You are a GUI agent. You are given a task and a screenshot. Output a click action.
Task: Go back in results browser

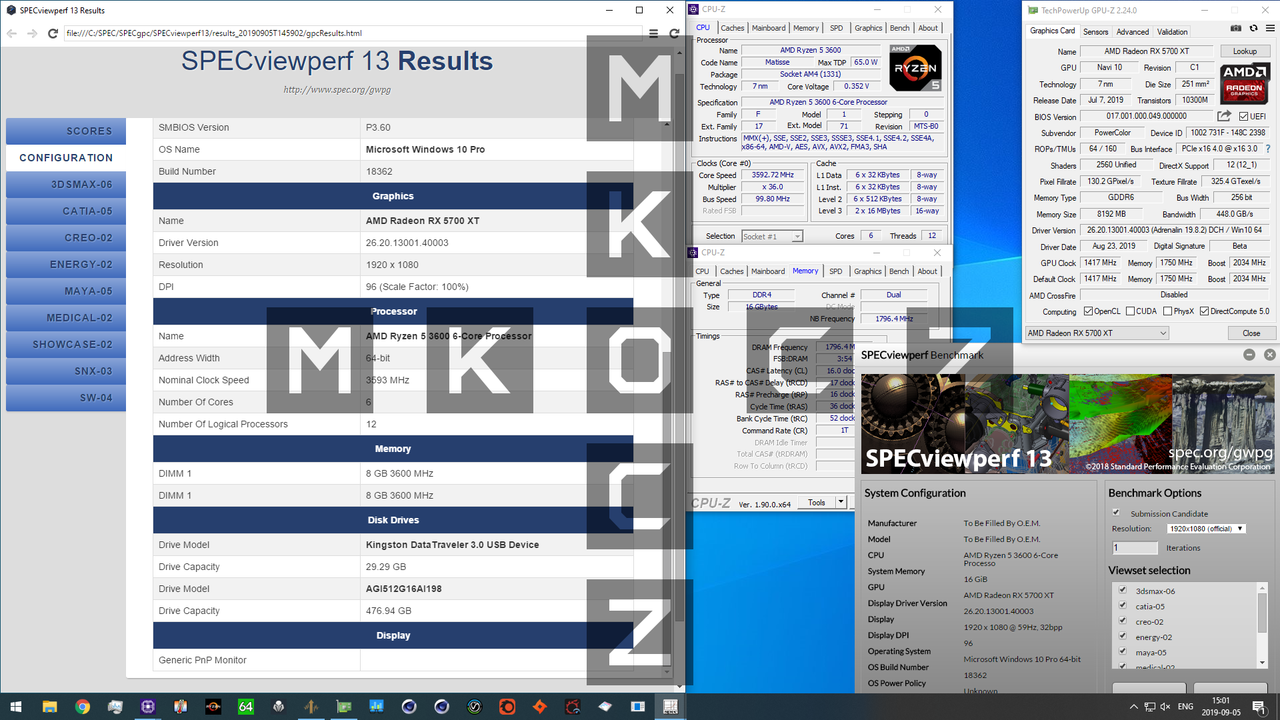tap(12, 33)
